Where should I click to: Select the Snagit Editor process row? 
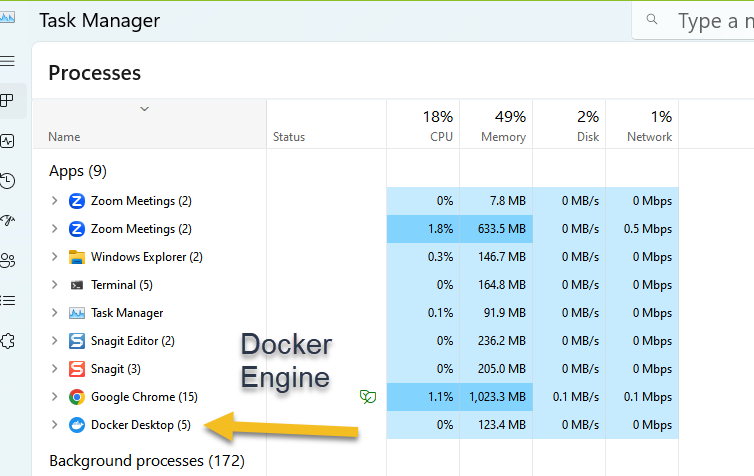132,341
